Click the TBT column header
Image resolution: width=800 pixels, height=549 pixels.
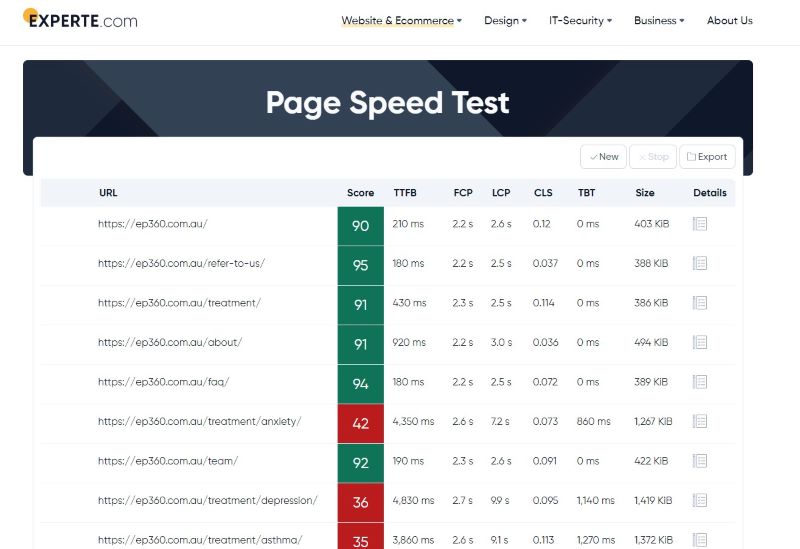click(x=586, y=193)
